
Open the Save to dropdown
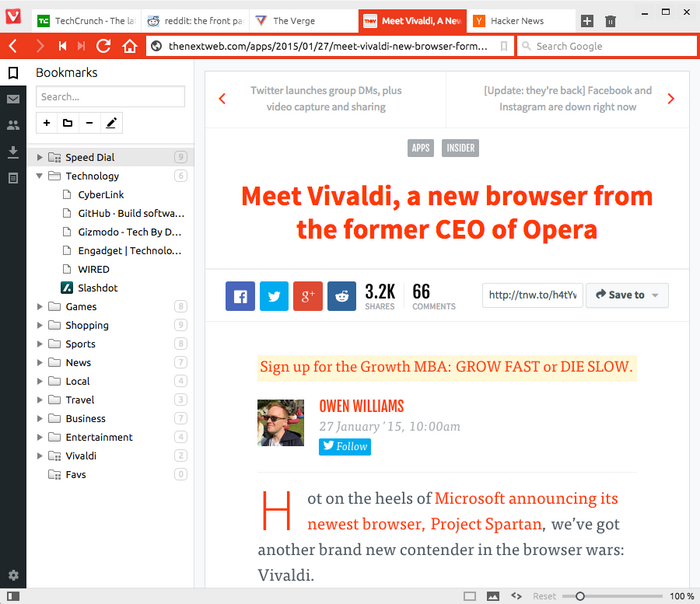click(x=627, y=295)
